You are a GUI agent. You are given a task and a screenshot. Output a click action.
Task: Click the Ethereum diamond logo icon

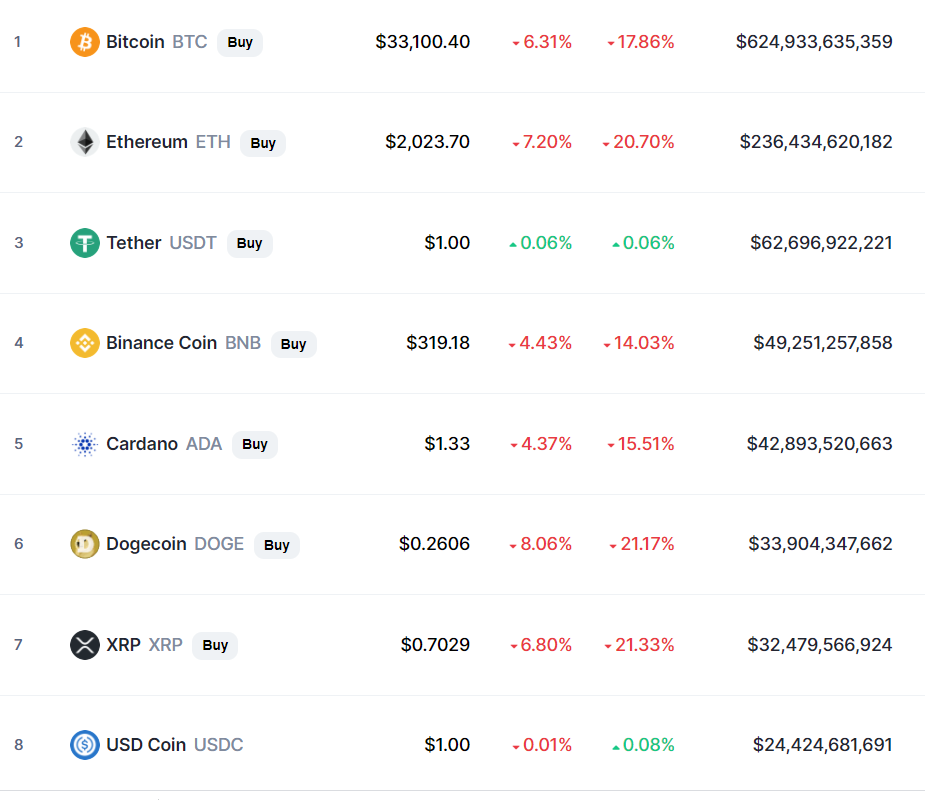85,142
